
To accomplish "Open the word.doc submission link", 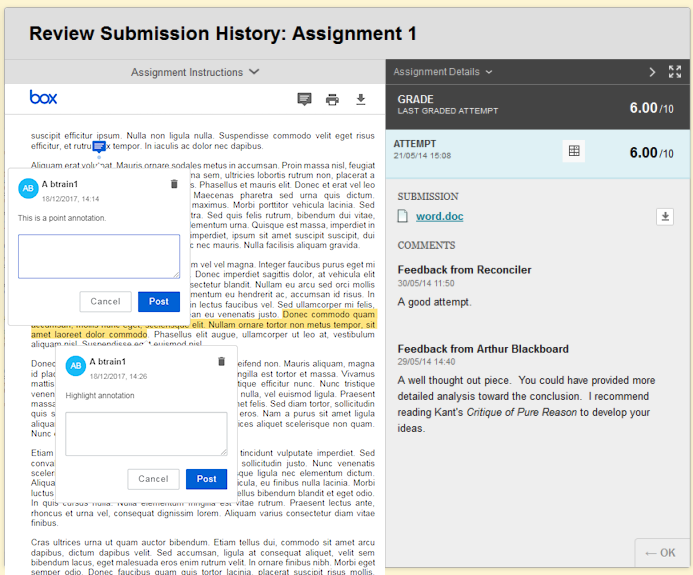I will click(439, 216).
